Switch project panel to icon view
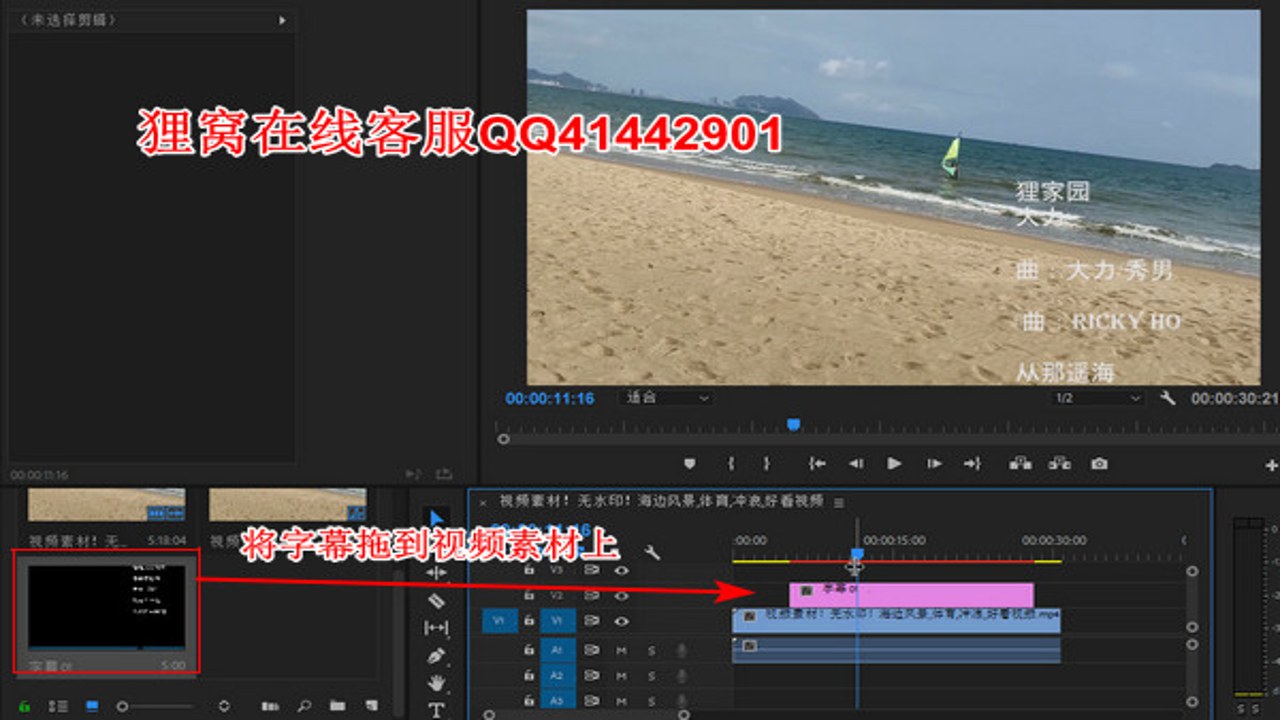The height and width of the screenshot is (720, 1280). tap(92, 706)
